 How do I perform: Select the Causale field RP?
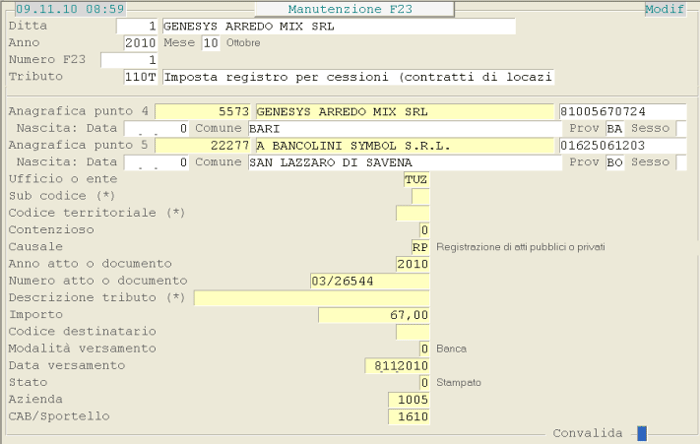pos(420,247)
